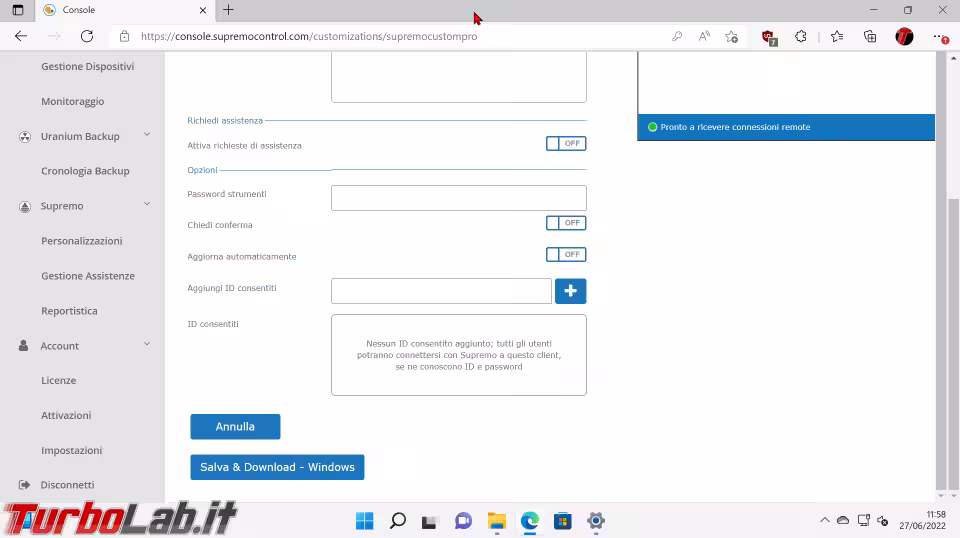Toggle Aggiorna automaticamente switch

pos(566,254)
